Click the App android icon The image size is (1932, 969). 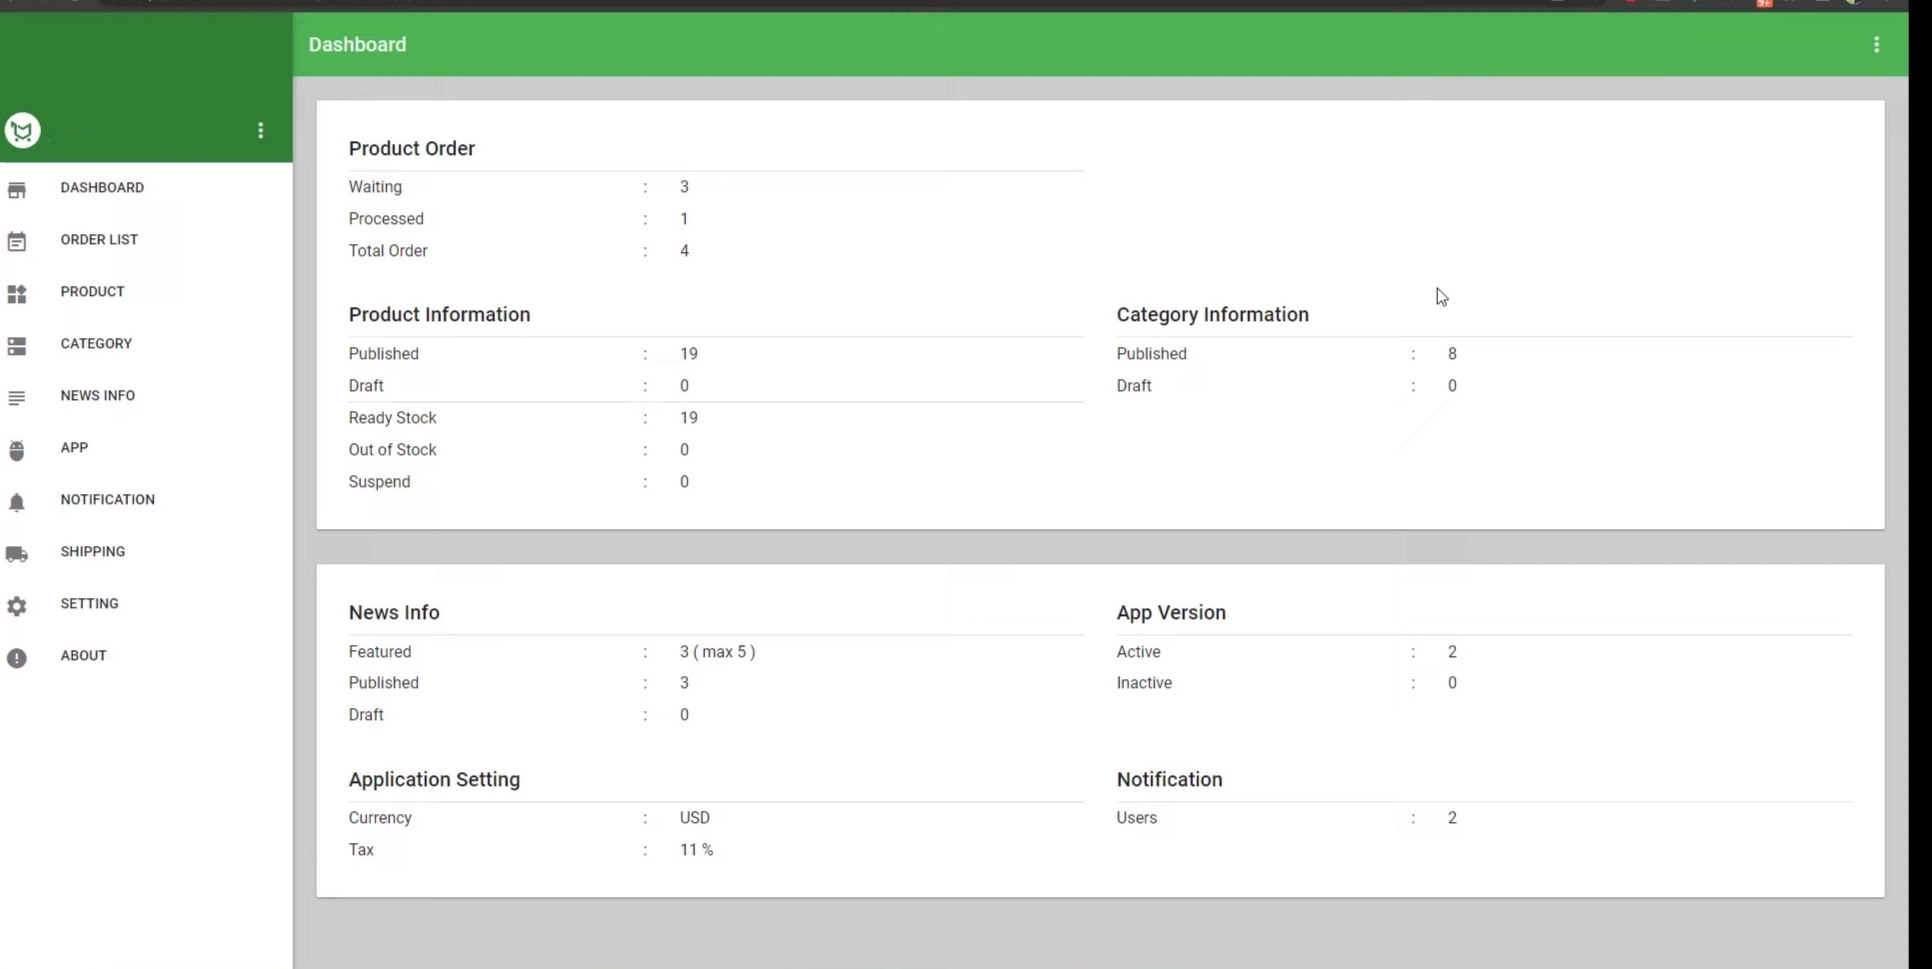click(17, 450)
